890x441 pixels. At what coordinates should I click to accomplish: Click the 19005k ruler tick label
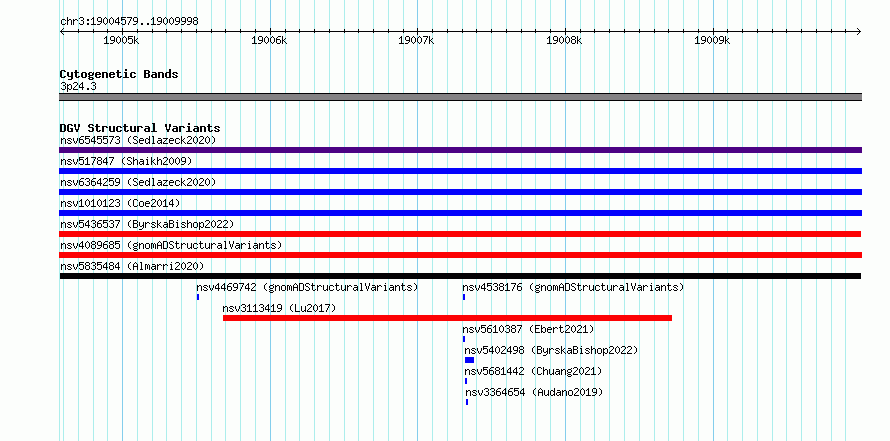pos(121,40)
